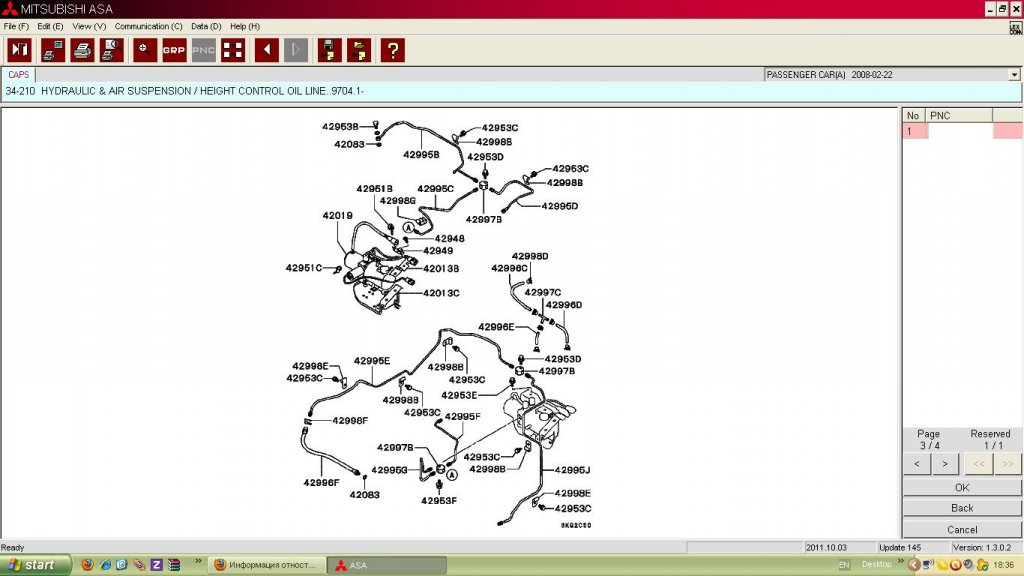Click the greyed forward arrow toolbar icon
This screenshot has height=576, width=1024.
pos(296,50)
